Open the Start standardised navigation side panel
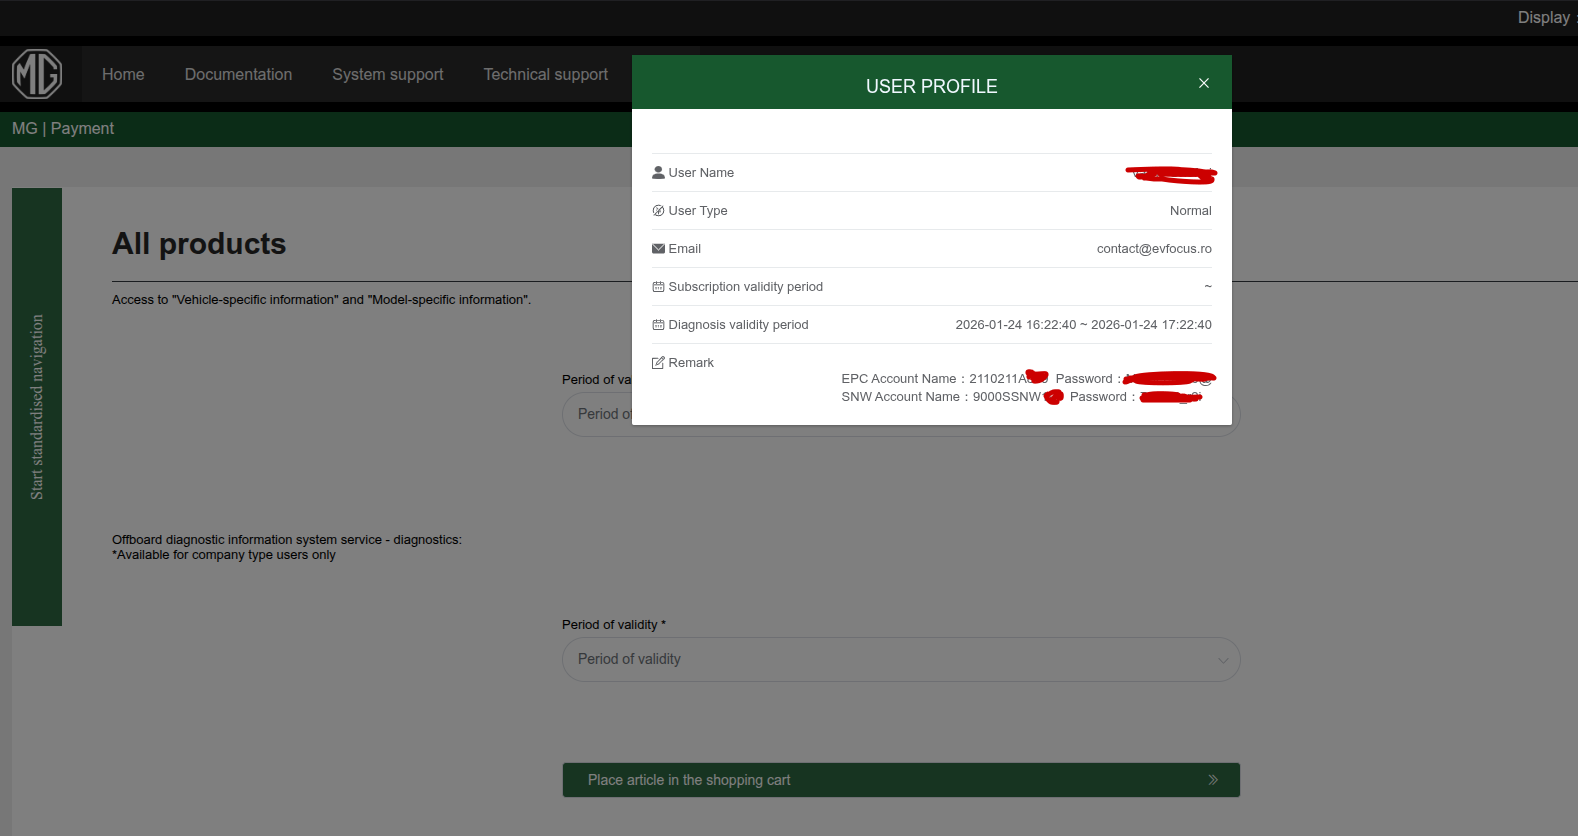 click(37, 407)
